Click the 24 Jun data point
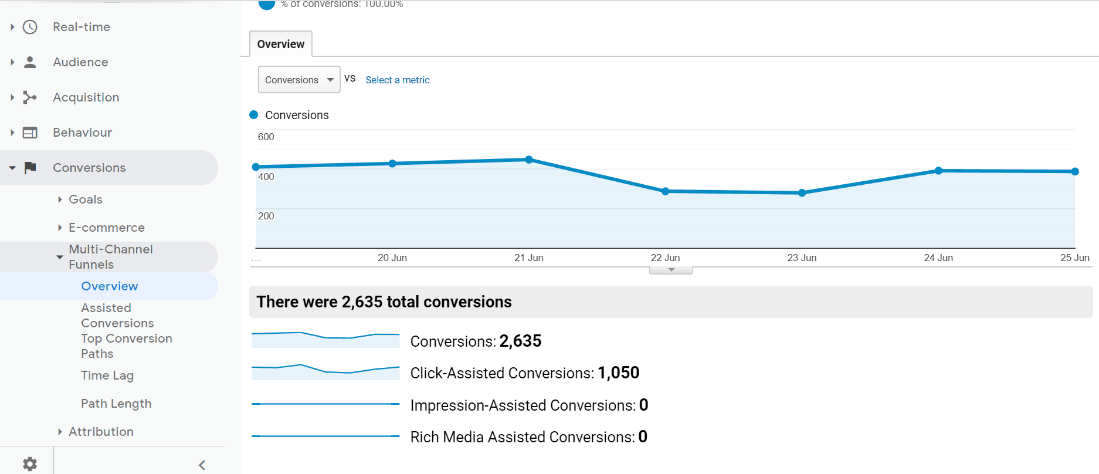The height and width of the screenshot is (474, 1099). coord(938,170)
